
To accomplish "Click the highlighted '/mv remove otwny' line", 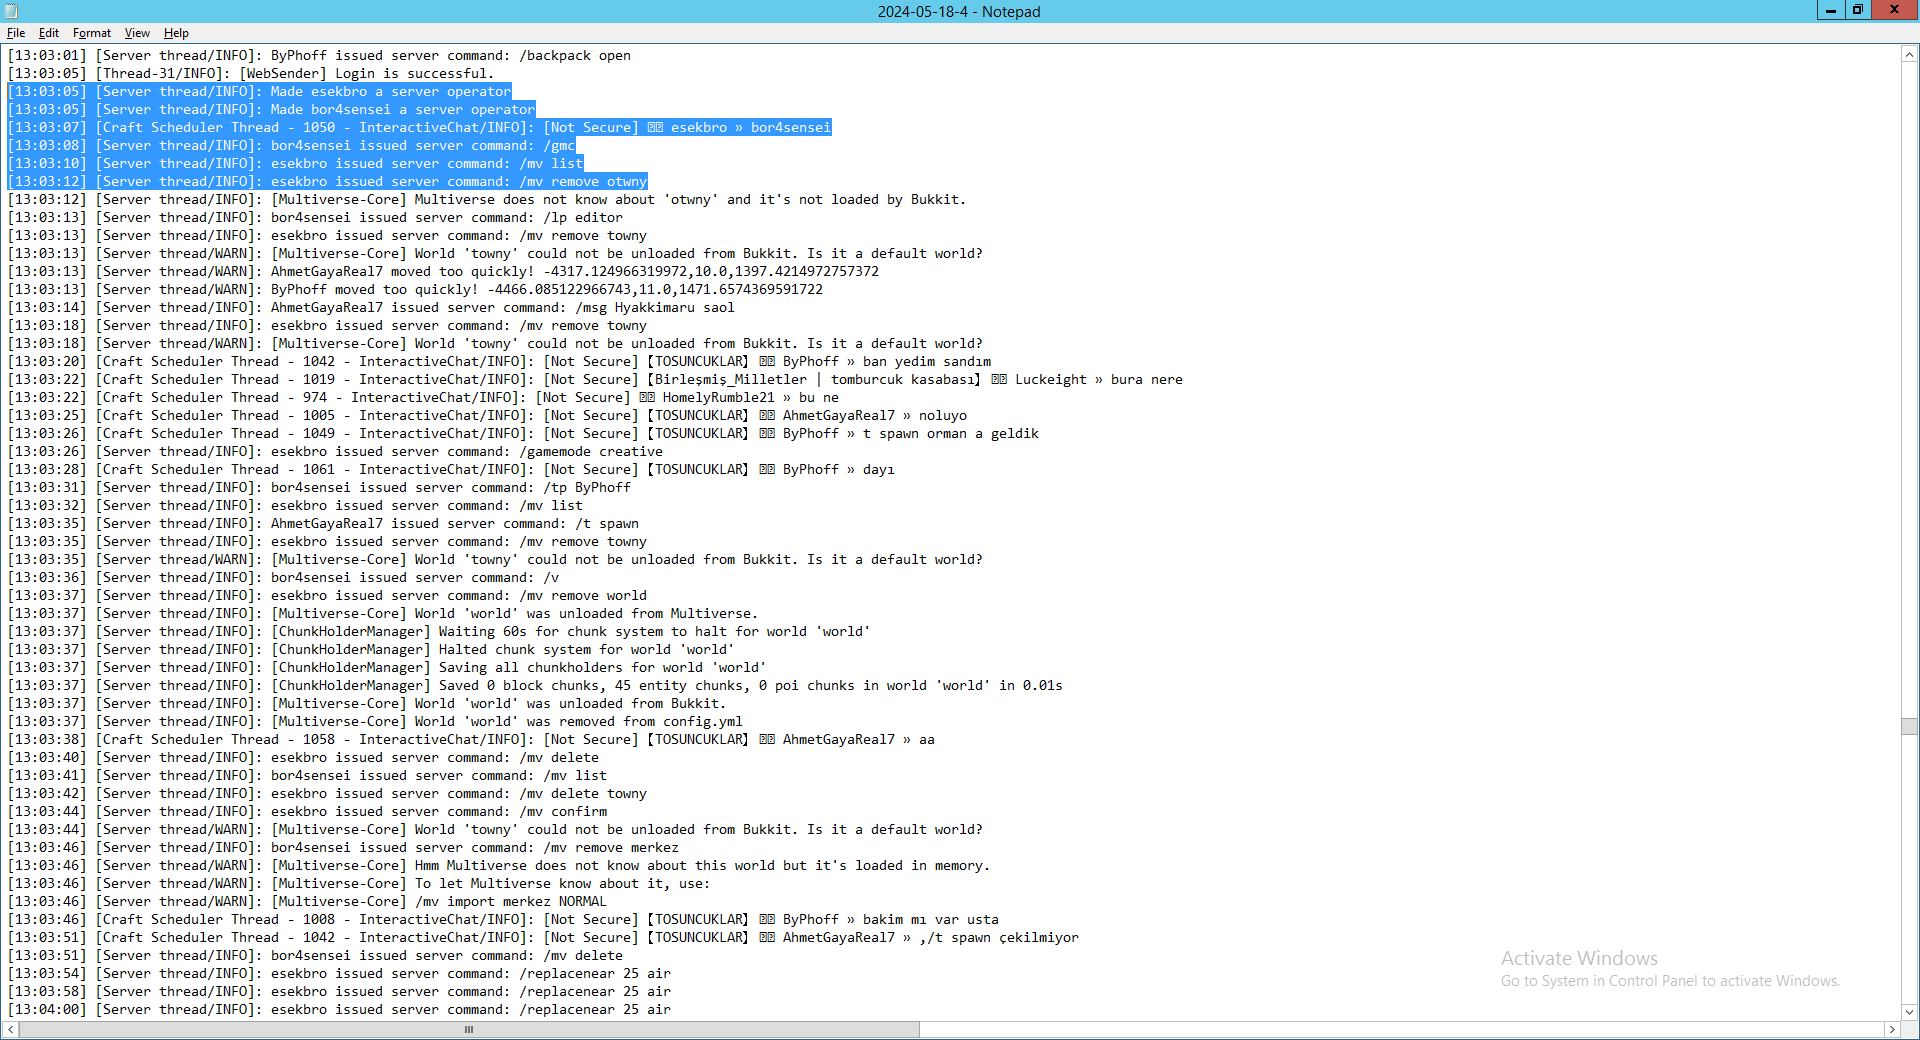I will pos(327,182).
